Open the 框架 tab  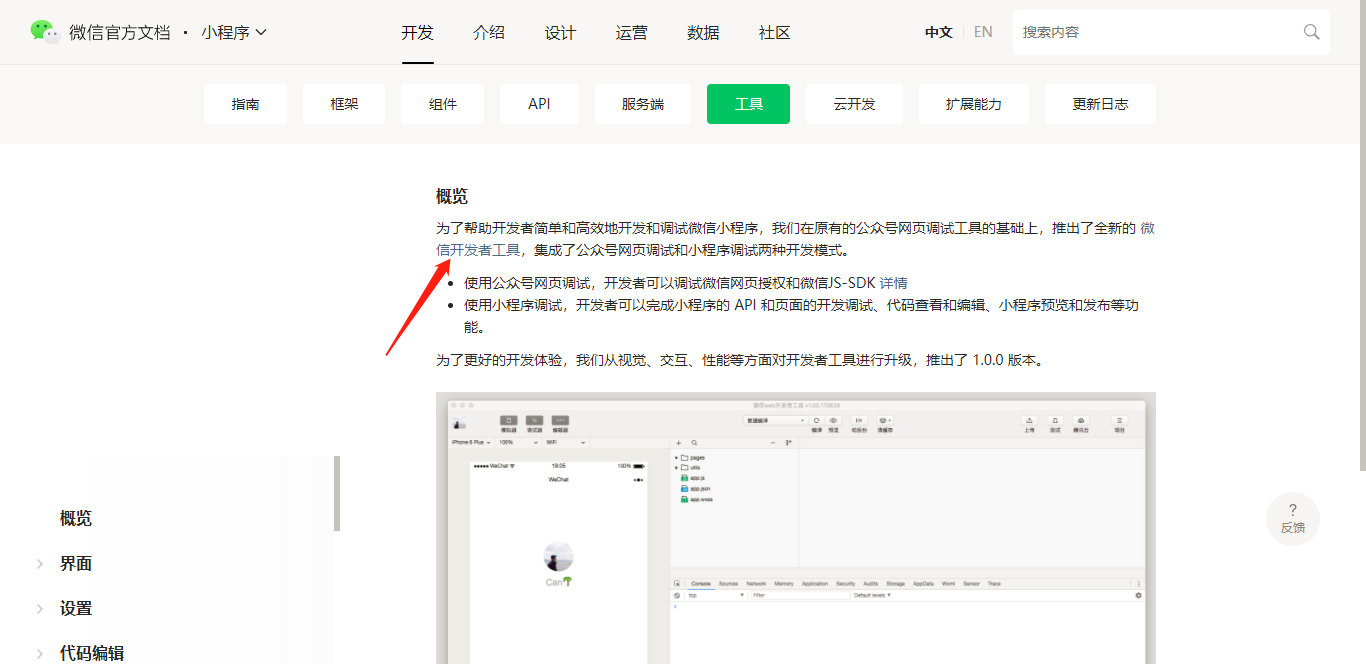click(344, 104)
